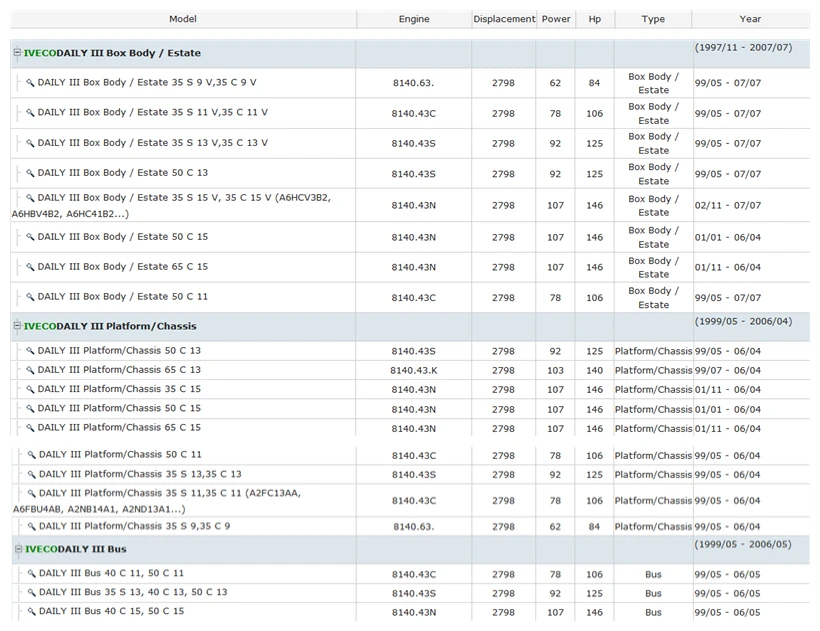This screenshot has width=820, height=631.
Task: Click magnifier icon beside Platform/Chassis 35 C 15
Action: tap(30, 389)
